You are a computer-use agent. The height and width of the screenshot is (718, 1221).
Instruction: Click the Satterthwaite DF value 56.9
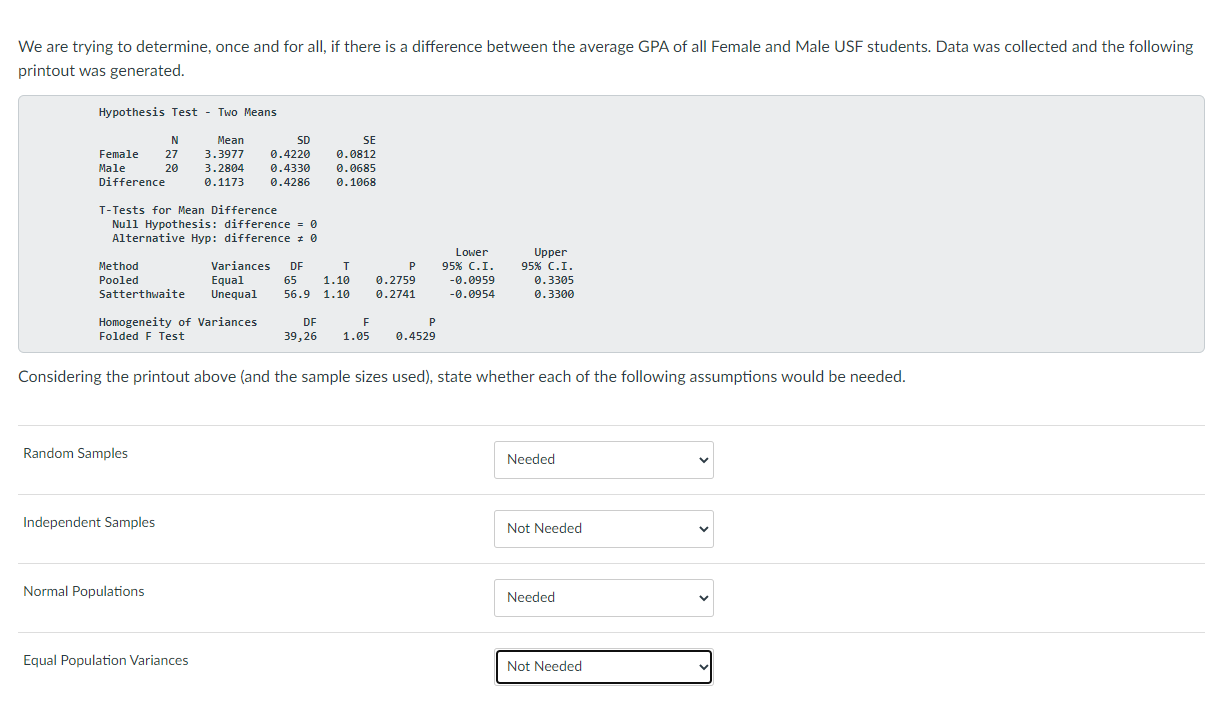pyautogui.click(x=296, y=295)
